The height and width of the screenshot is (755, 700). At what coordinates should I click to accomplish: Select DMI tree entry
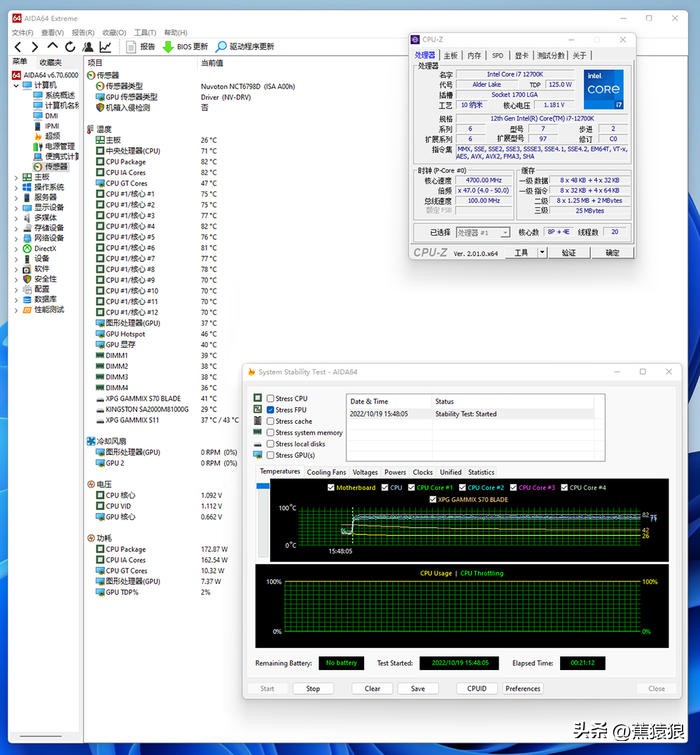tap(46, 116)
